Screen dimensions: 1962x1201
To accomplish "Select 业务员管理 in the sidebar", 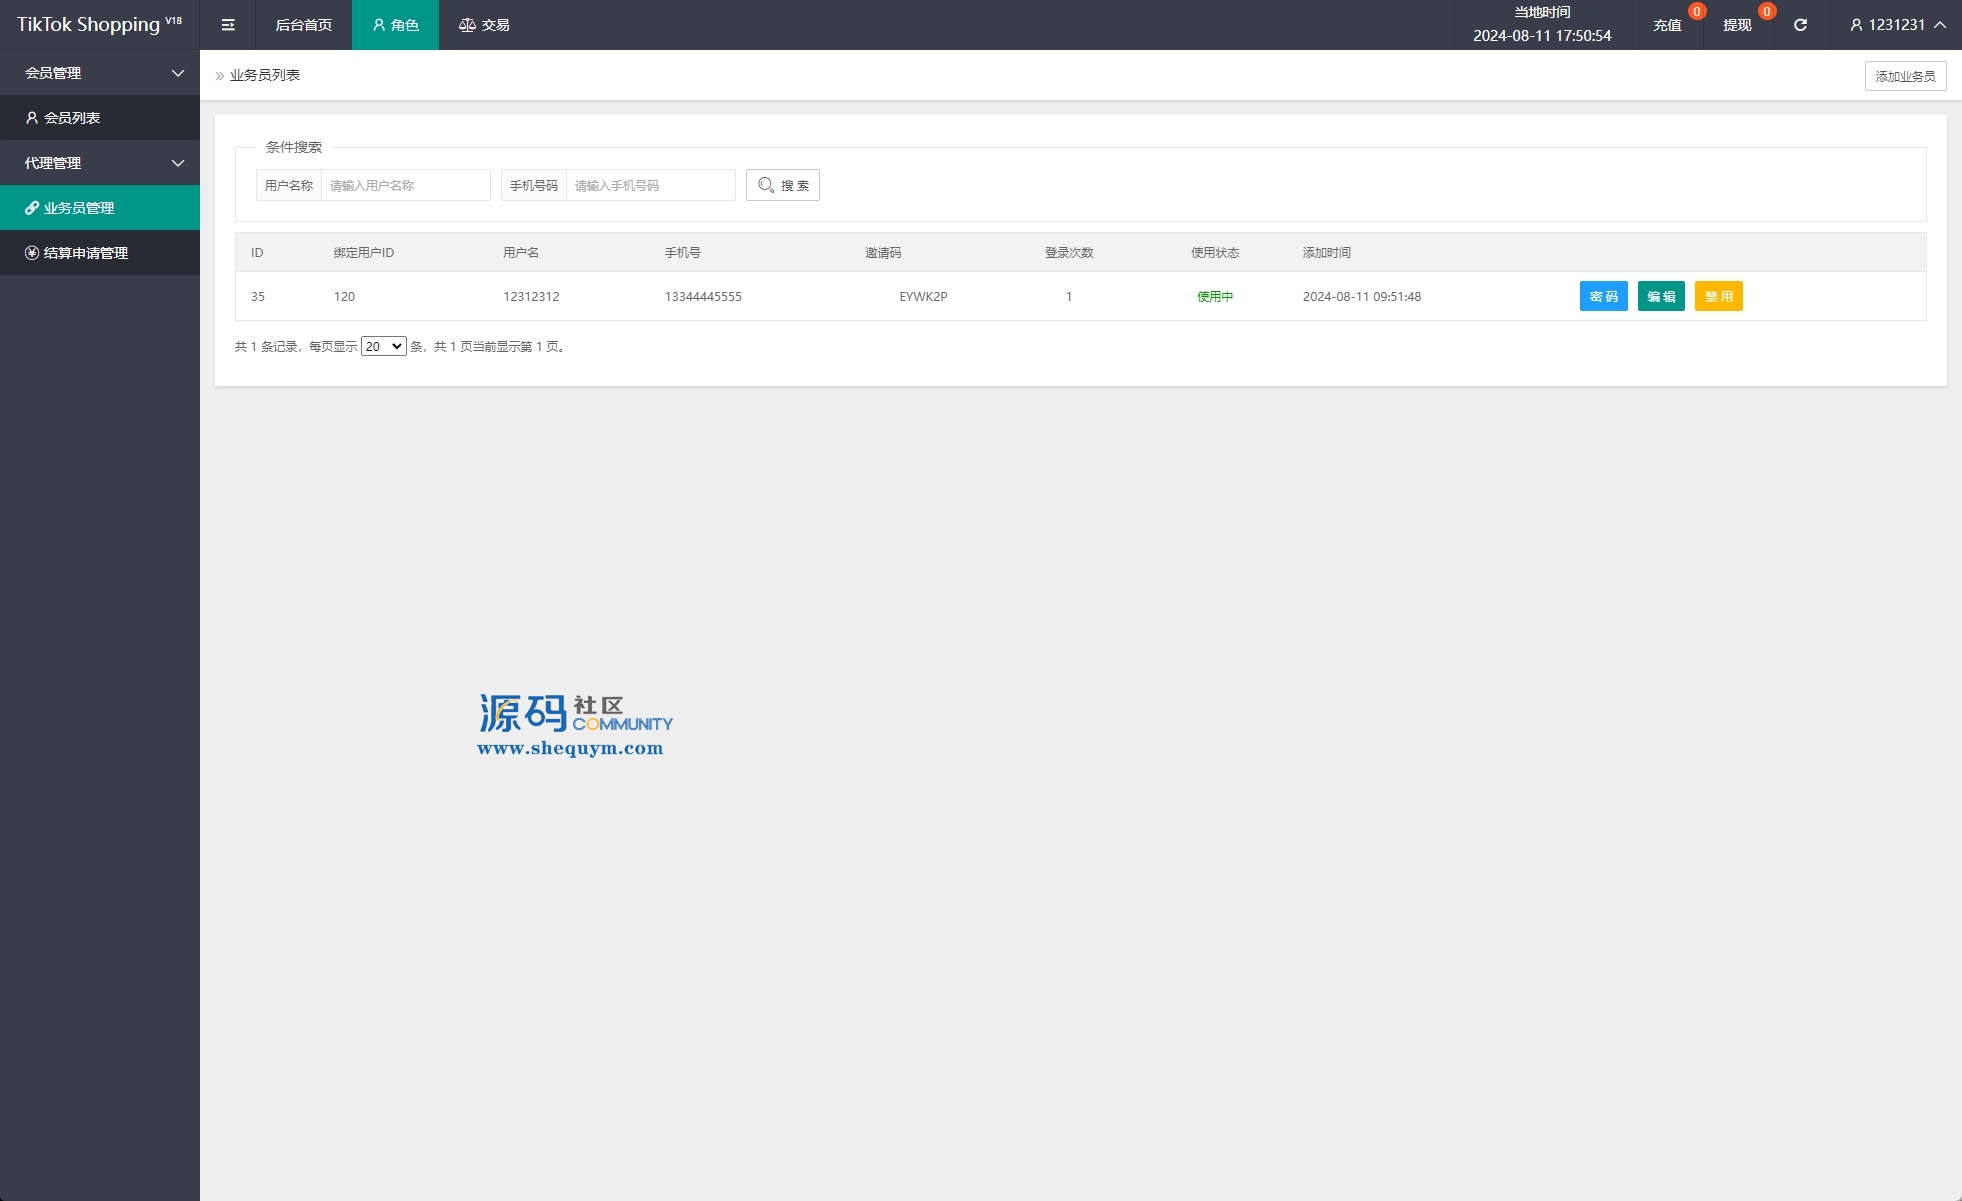I will point(100,208).
